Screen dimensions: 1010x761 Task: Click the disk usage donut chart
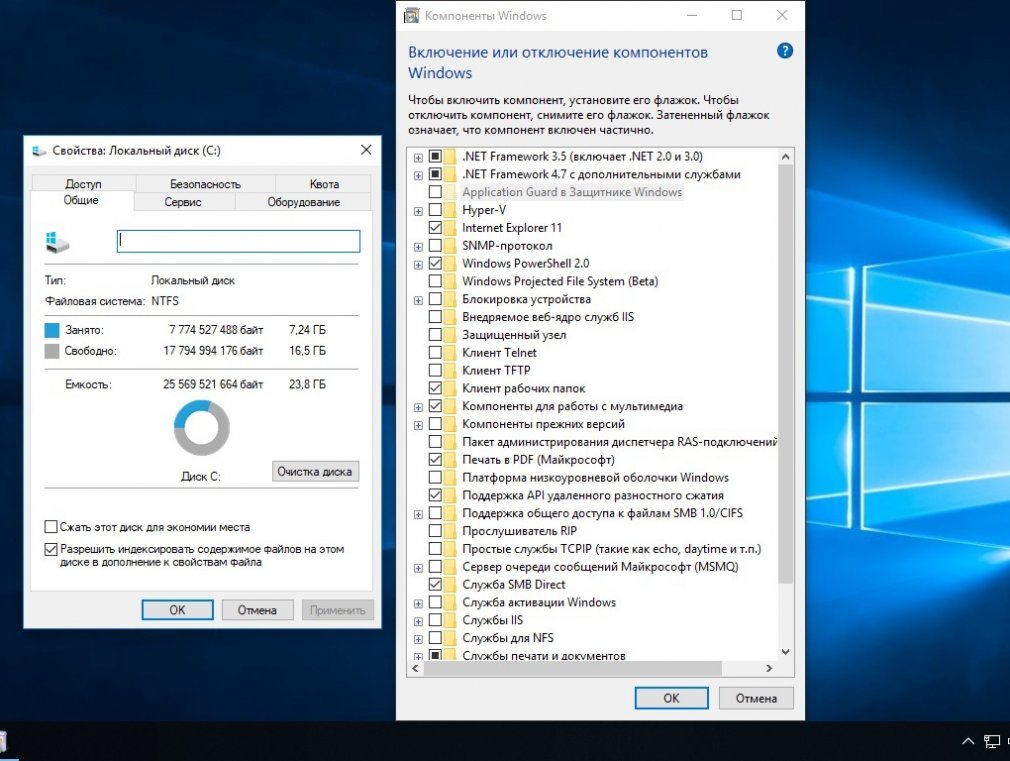[202, 428]
